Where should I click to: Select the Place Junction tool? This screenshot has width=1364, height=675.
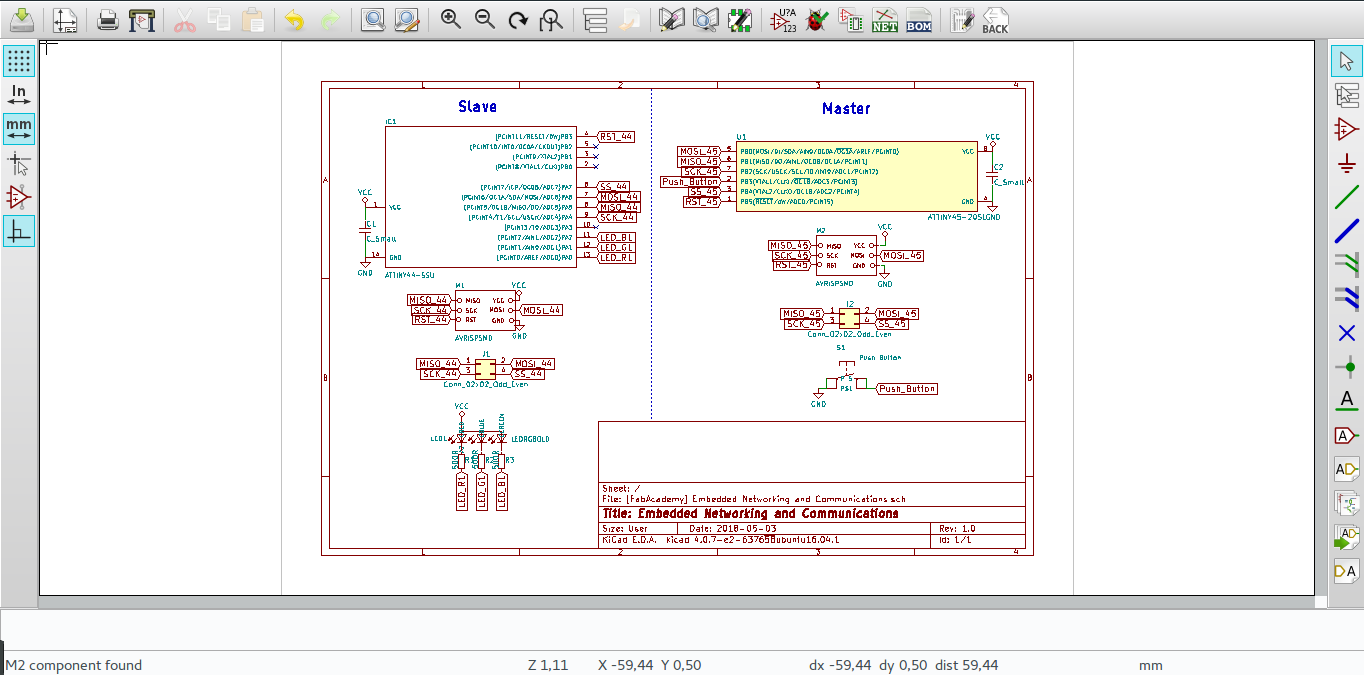click(1346, 366)
